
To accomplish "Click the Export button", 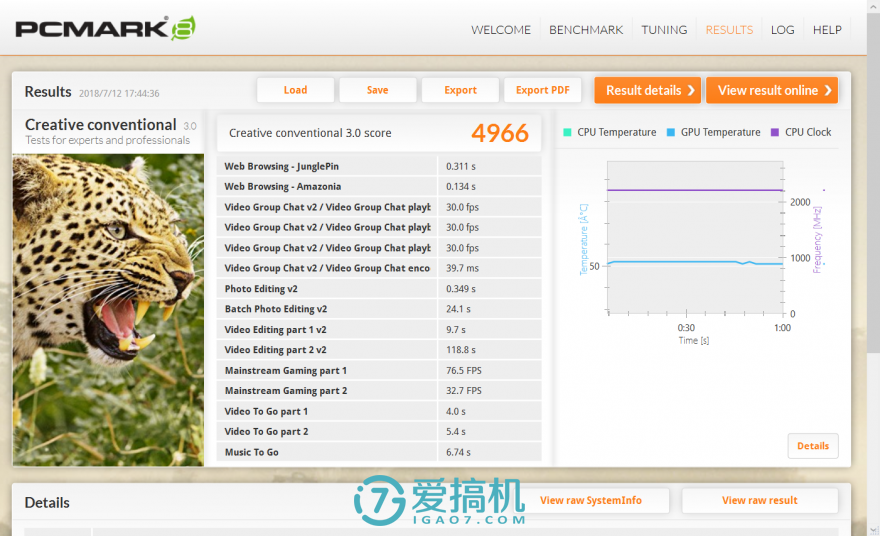I will pos(460,90).
